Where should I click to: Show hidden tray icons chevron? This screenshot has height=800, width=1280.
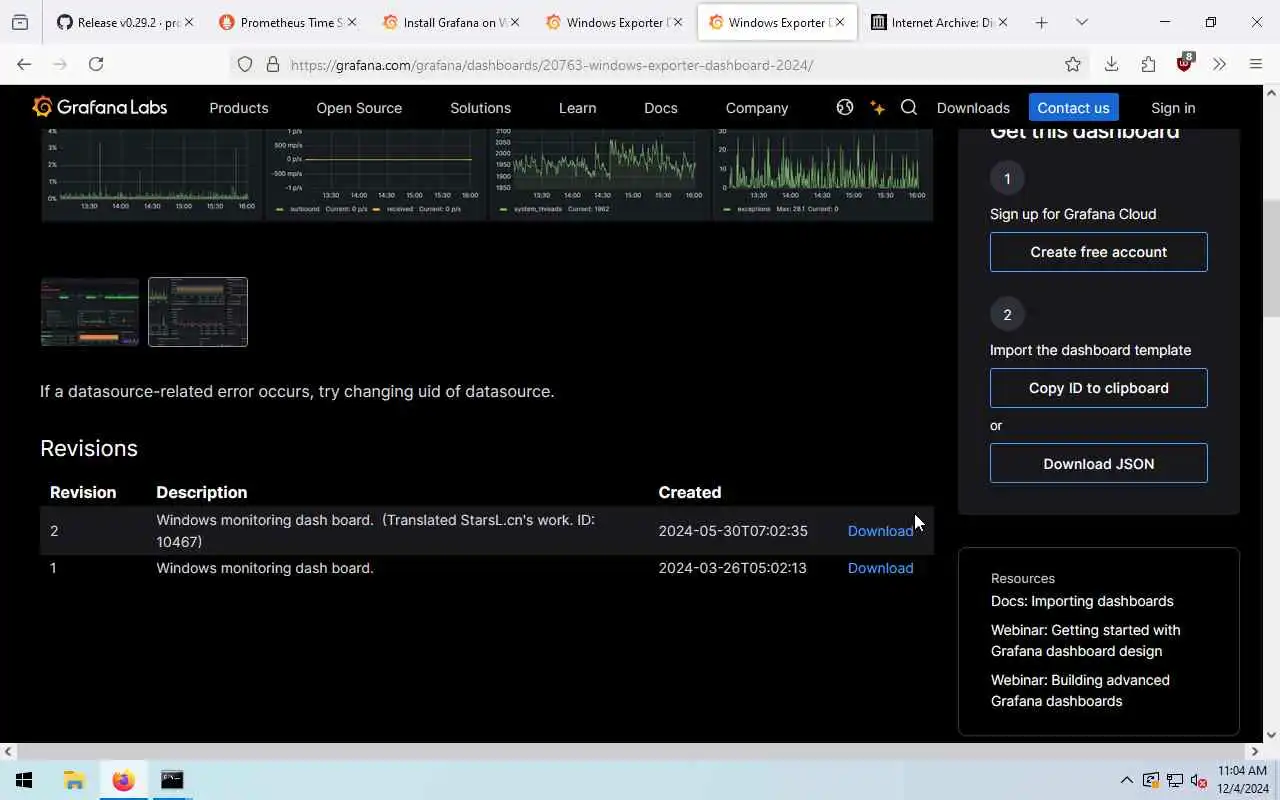click(1126, 780)
